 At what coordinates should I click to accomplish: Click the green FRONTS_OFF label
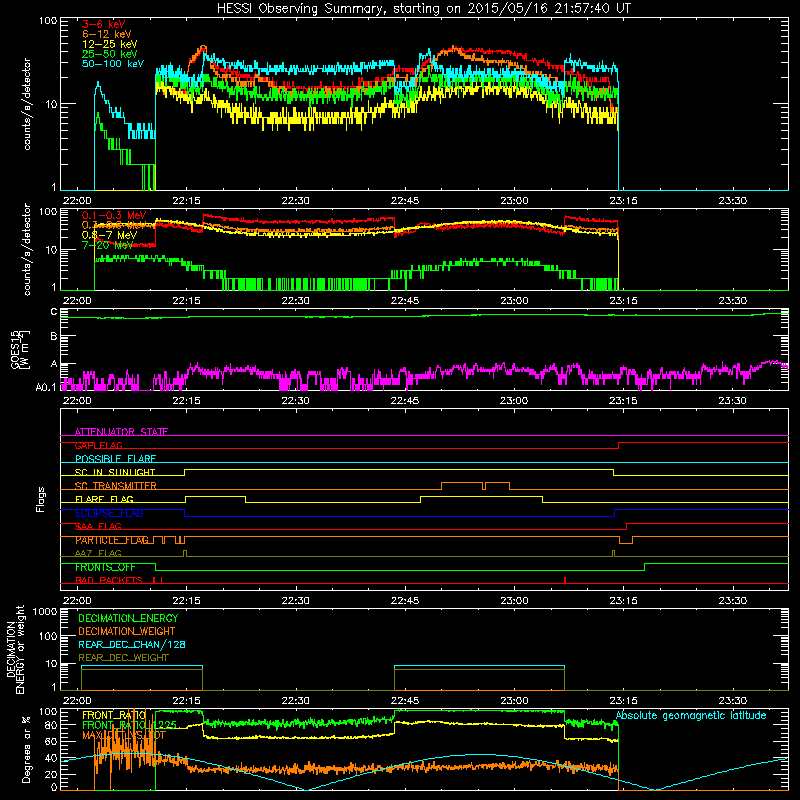pyautogui.click(x=105, y=567)
